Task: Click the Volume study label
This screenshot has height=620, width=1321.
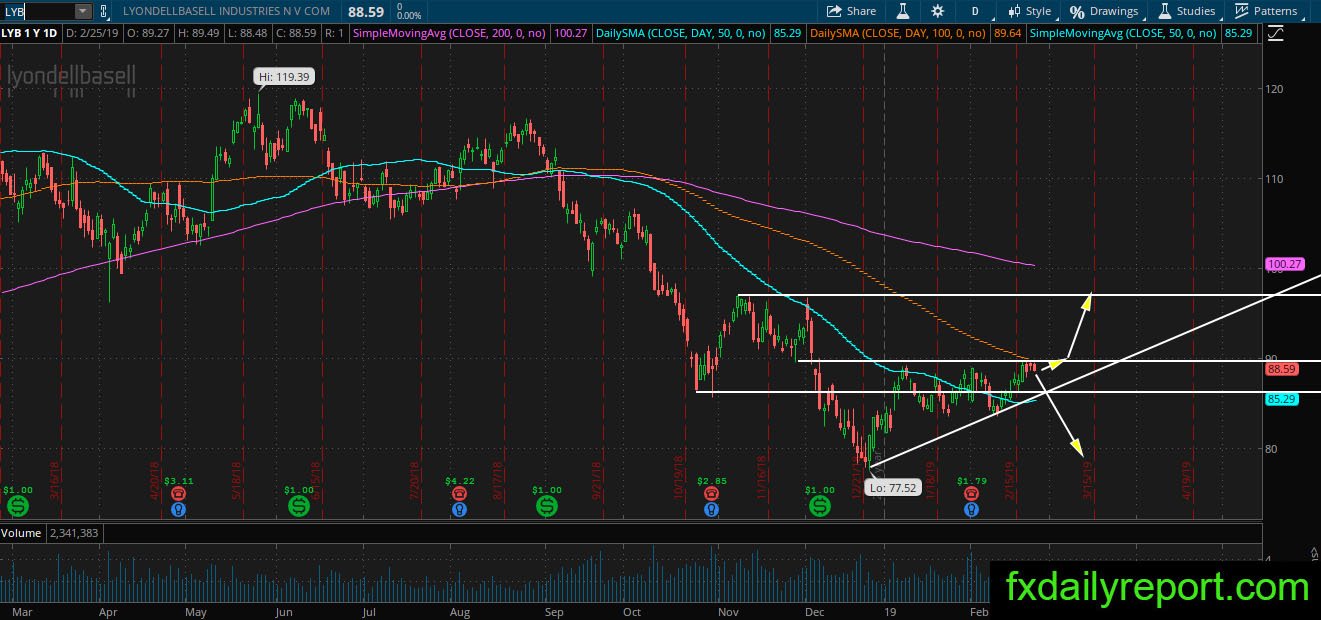Action: click(21, 534)
